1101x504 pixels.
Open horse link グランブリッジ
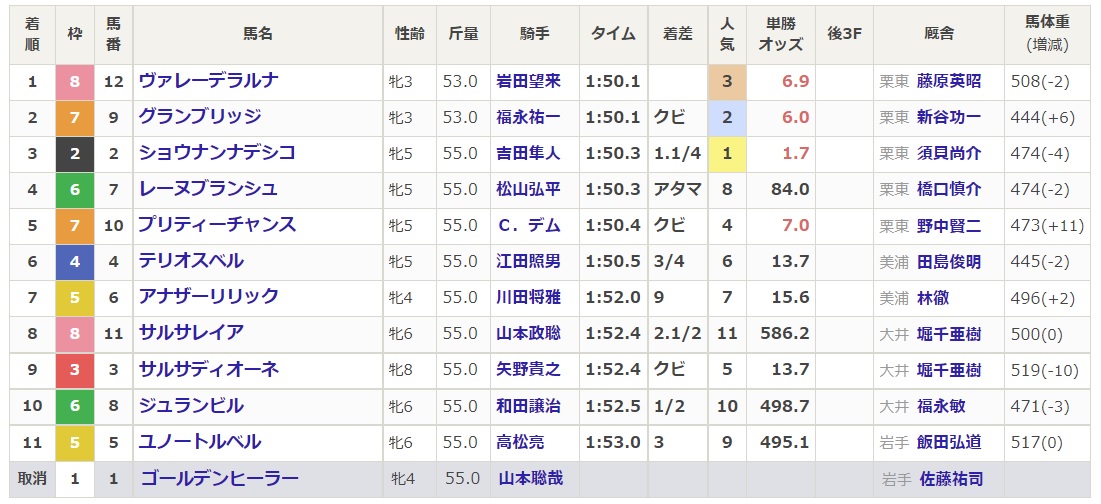coord(200,117)
